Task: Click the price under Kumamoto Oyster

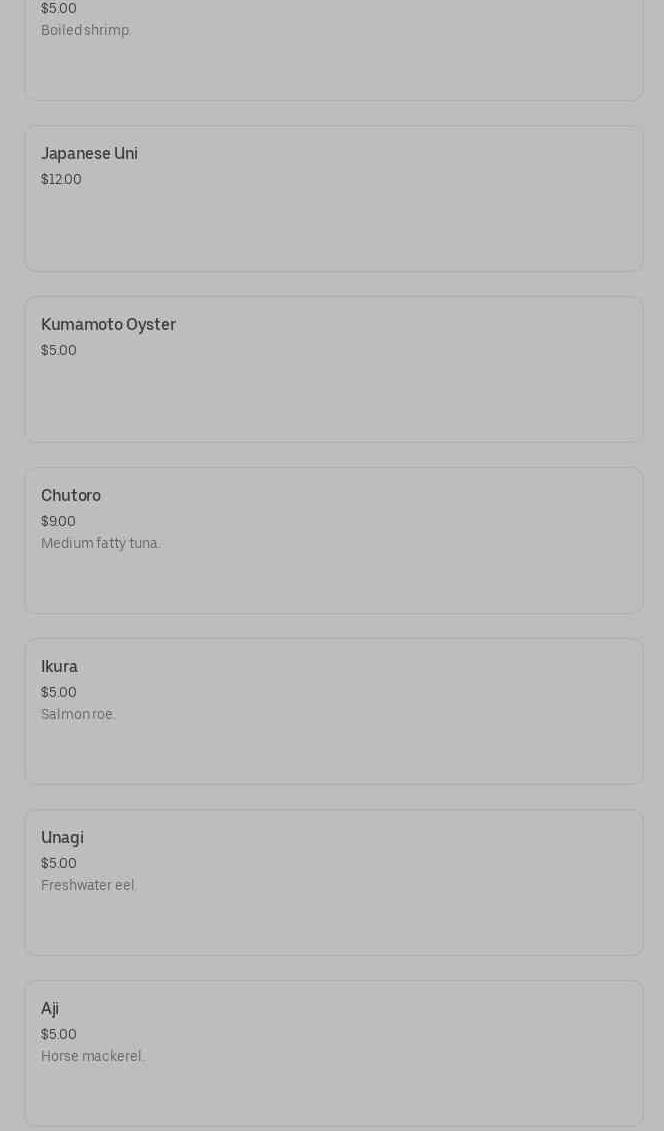Action: pos(59,350)
